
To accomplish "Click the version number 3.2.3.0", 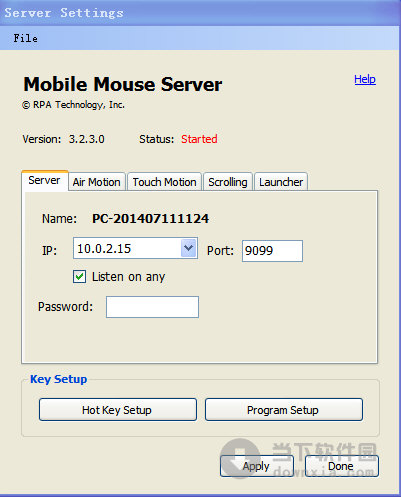I will 87,139.
